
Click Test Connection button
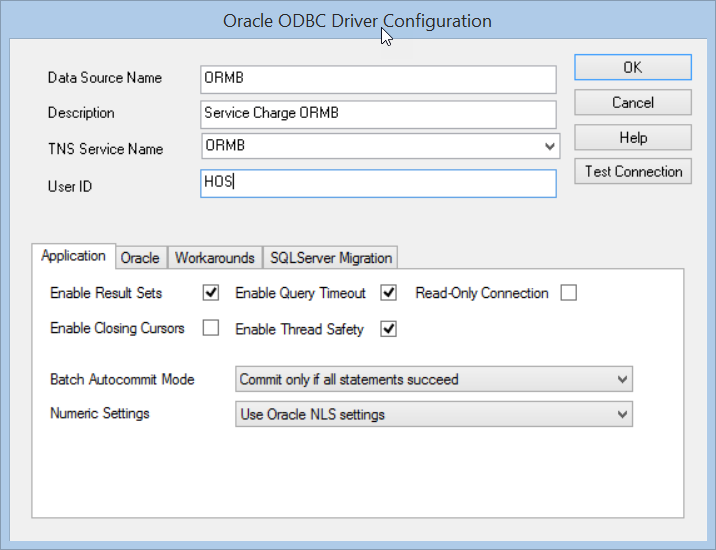(x=632, y=171)
